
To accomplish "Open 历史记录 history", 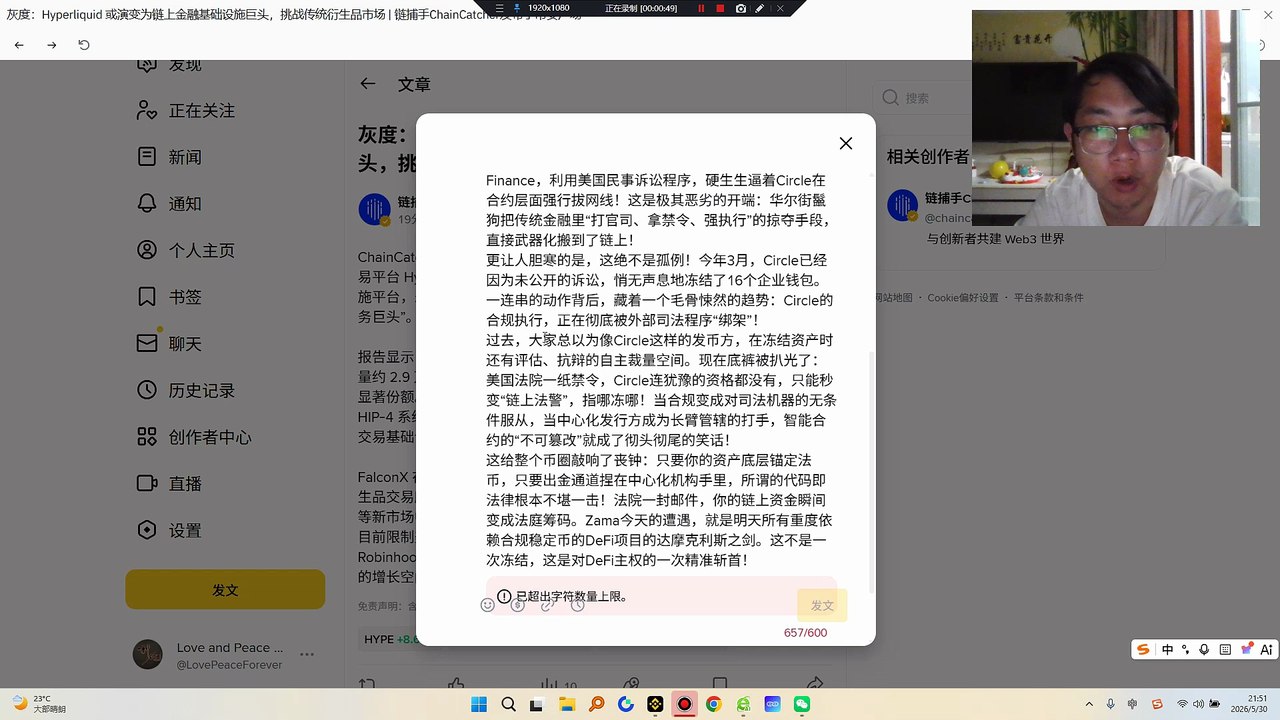I will (x=186, y=390).
